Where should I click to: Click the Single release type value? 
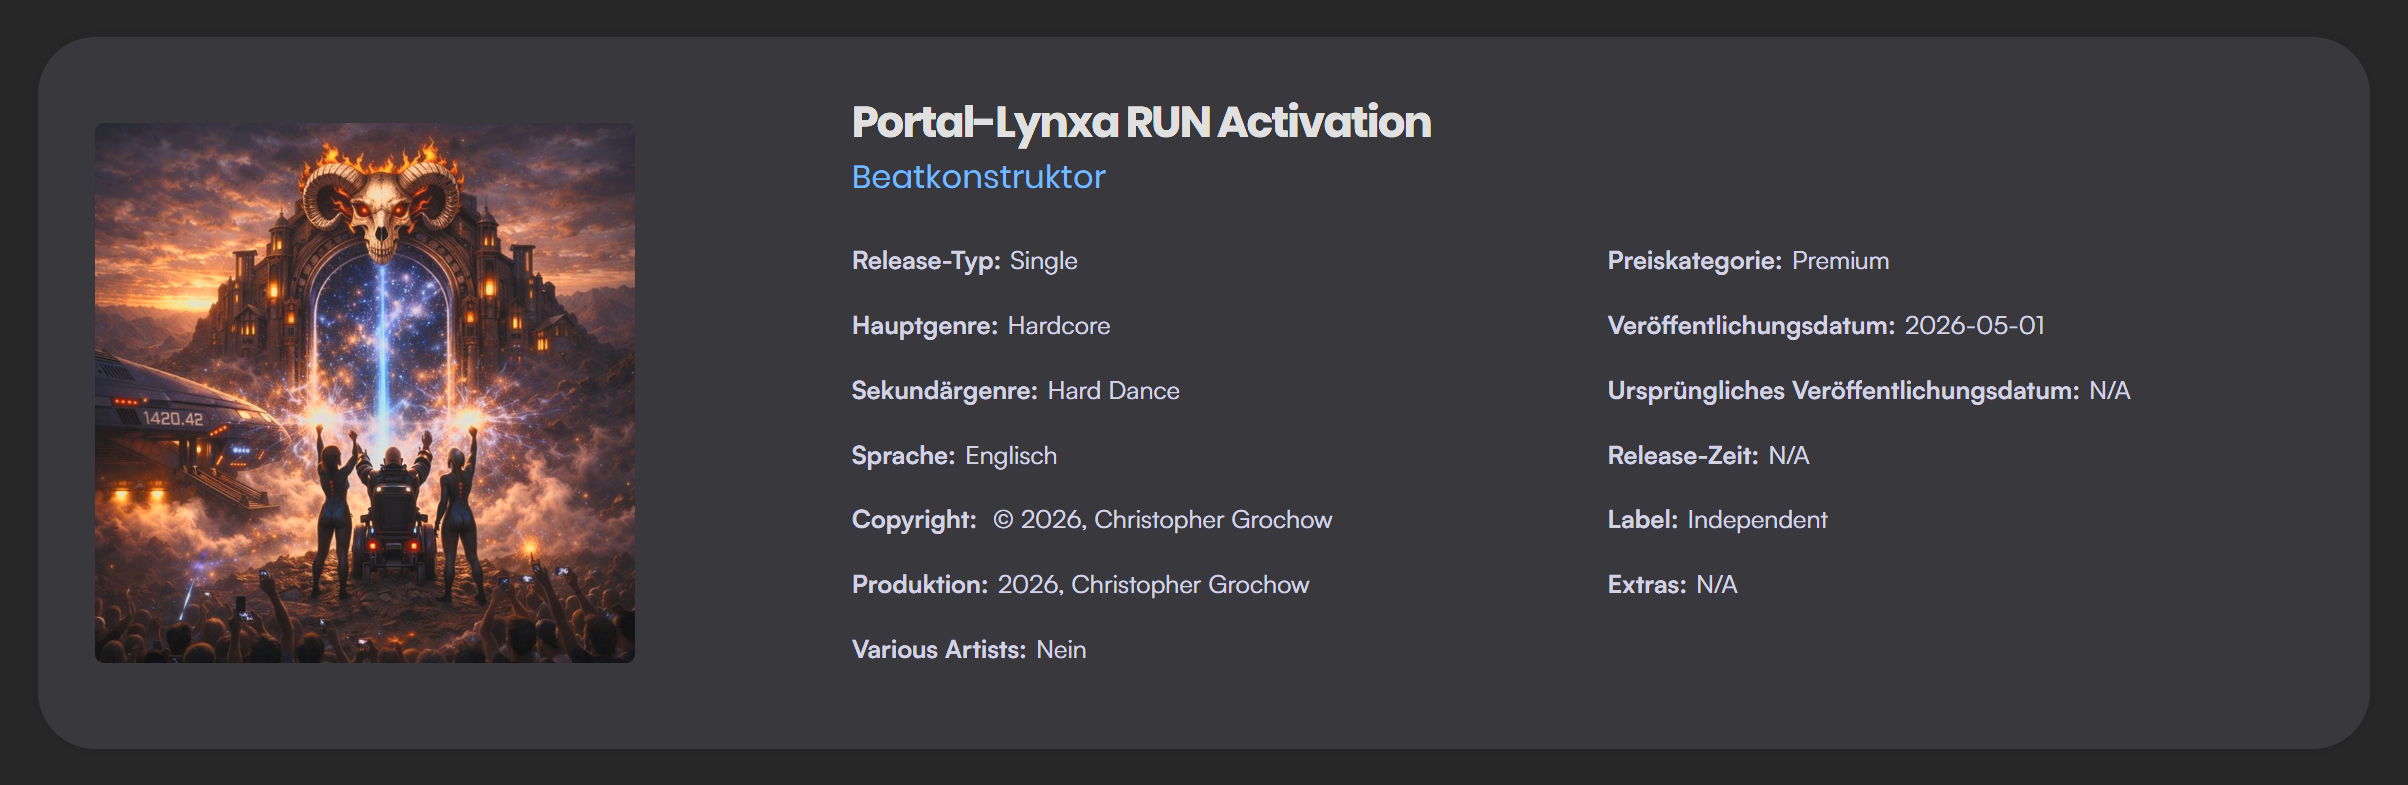point(1043,261)
